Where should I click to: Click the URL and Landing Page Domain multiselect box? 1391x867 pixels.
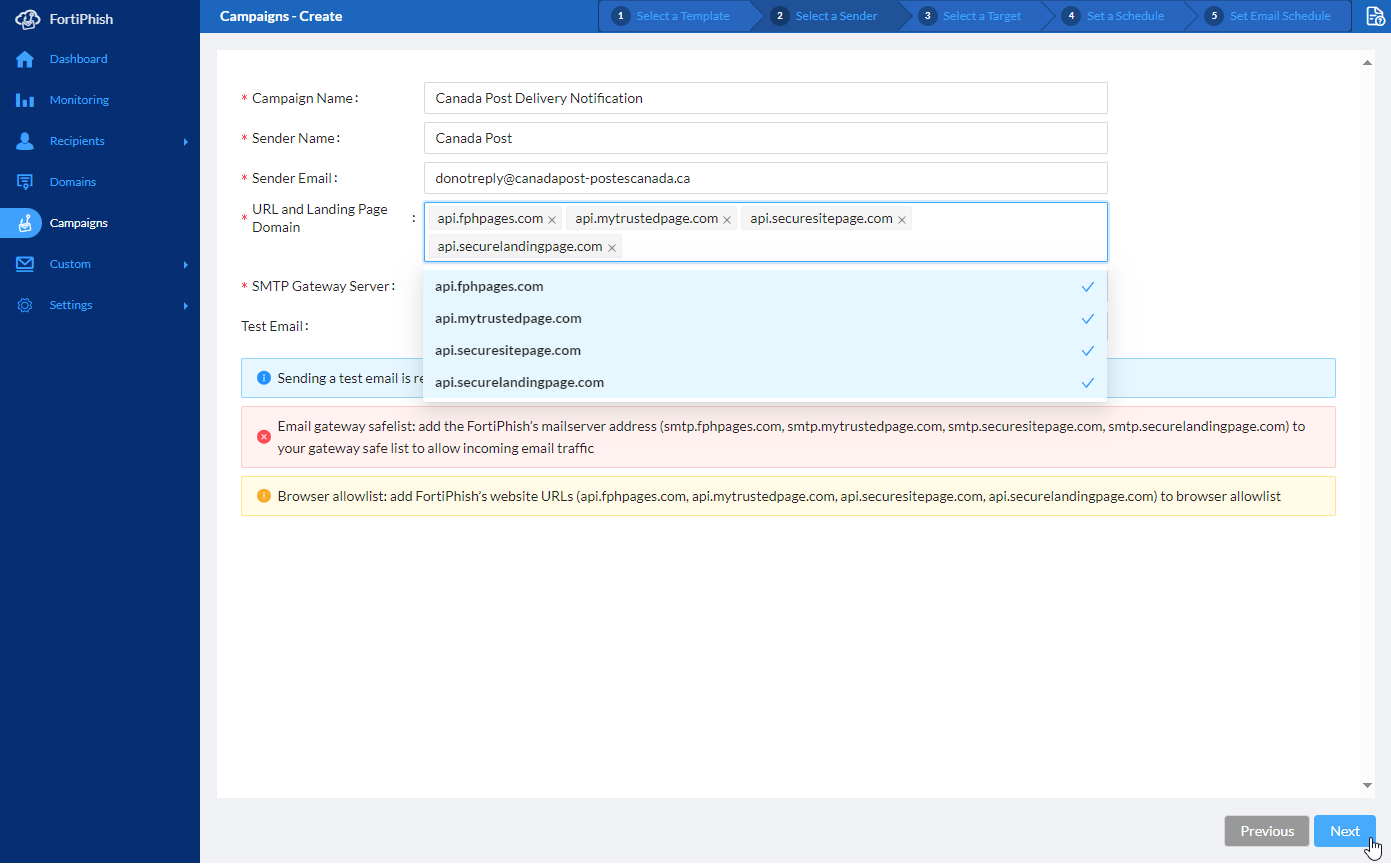765,232
